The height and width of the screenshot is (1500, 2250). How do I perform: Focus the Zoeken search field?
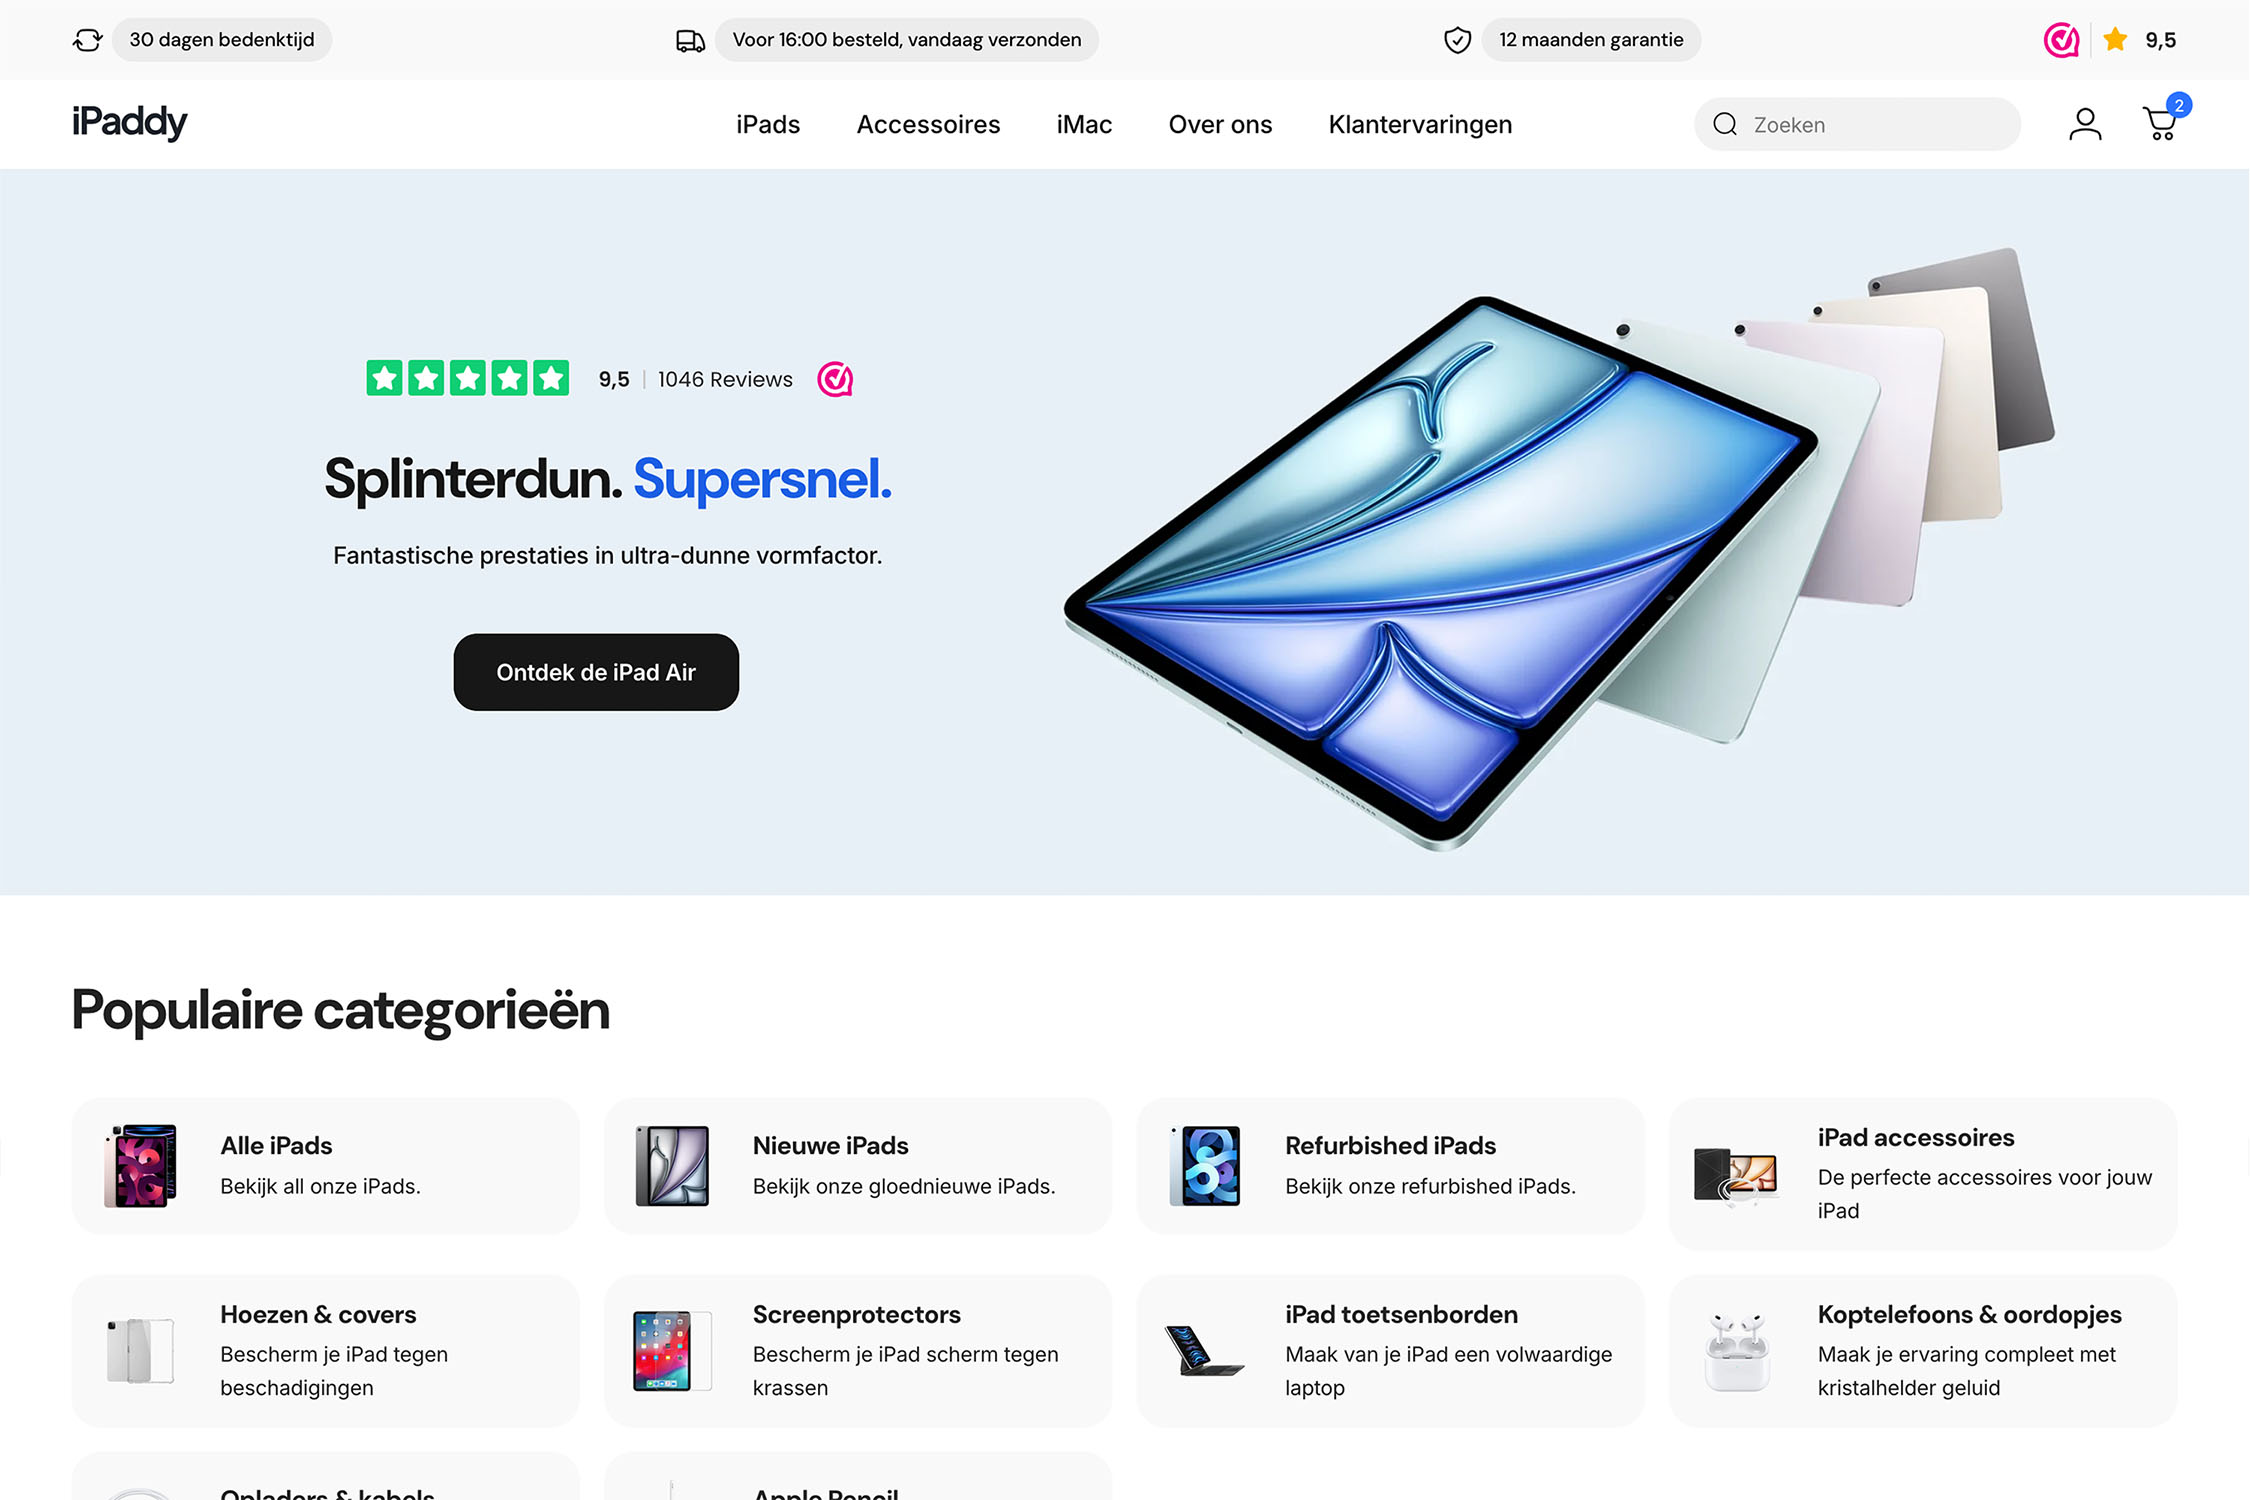(1857, 124)
